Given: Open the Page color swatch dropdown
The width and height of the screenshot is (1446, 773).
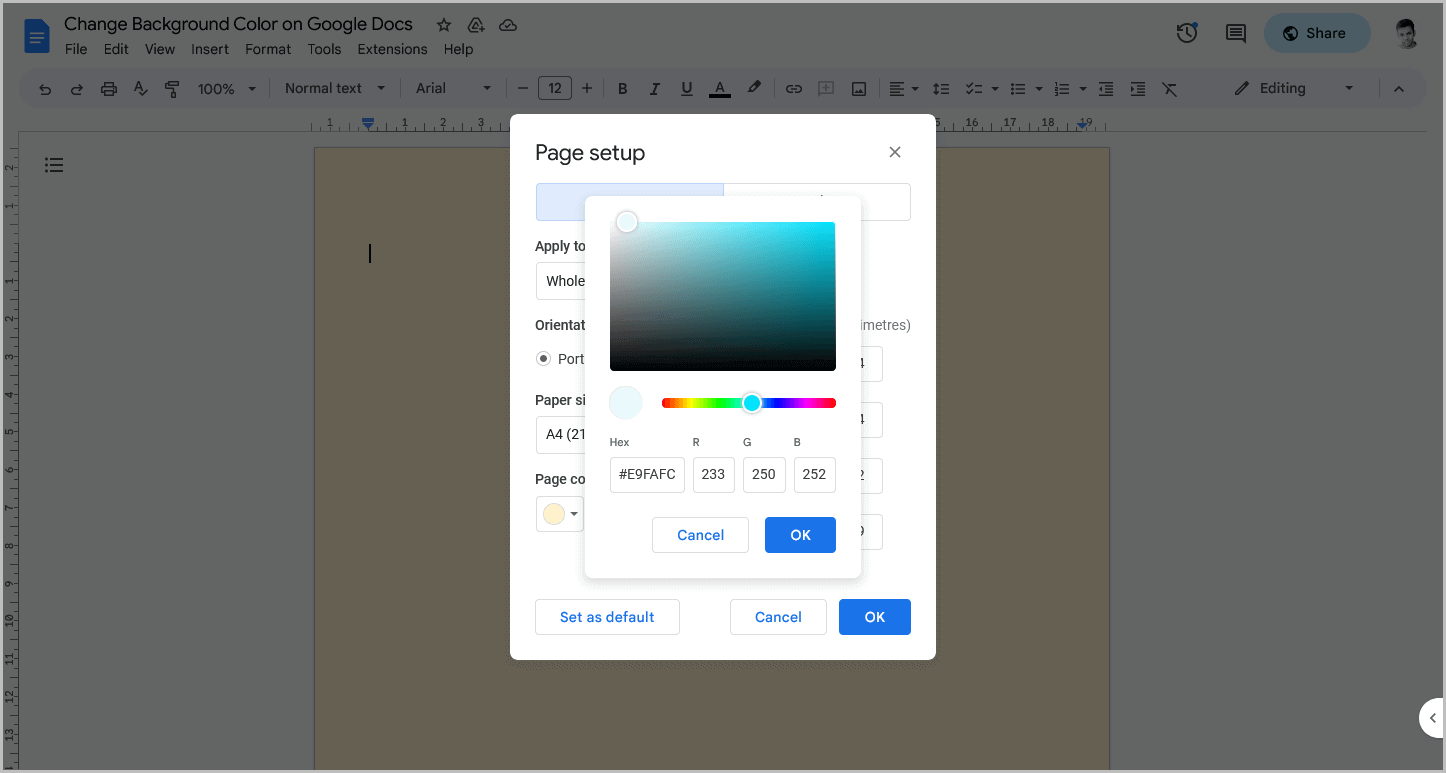Looking at the screenshot, I should pos(560,514).
